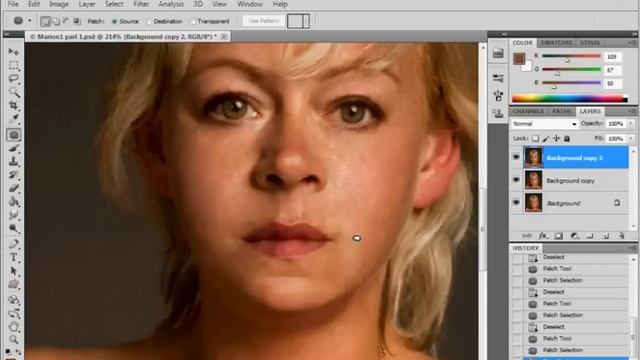Select the Pen tool
This screenshot has width=640, height=360.
[13, 244]
